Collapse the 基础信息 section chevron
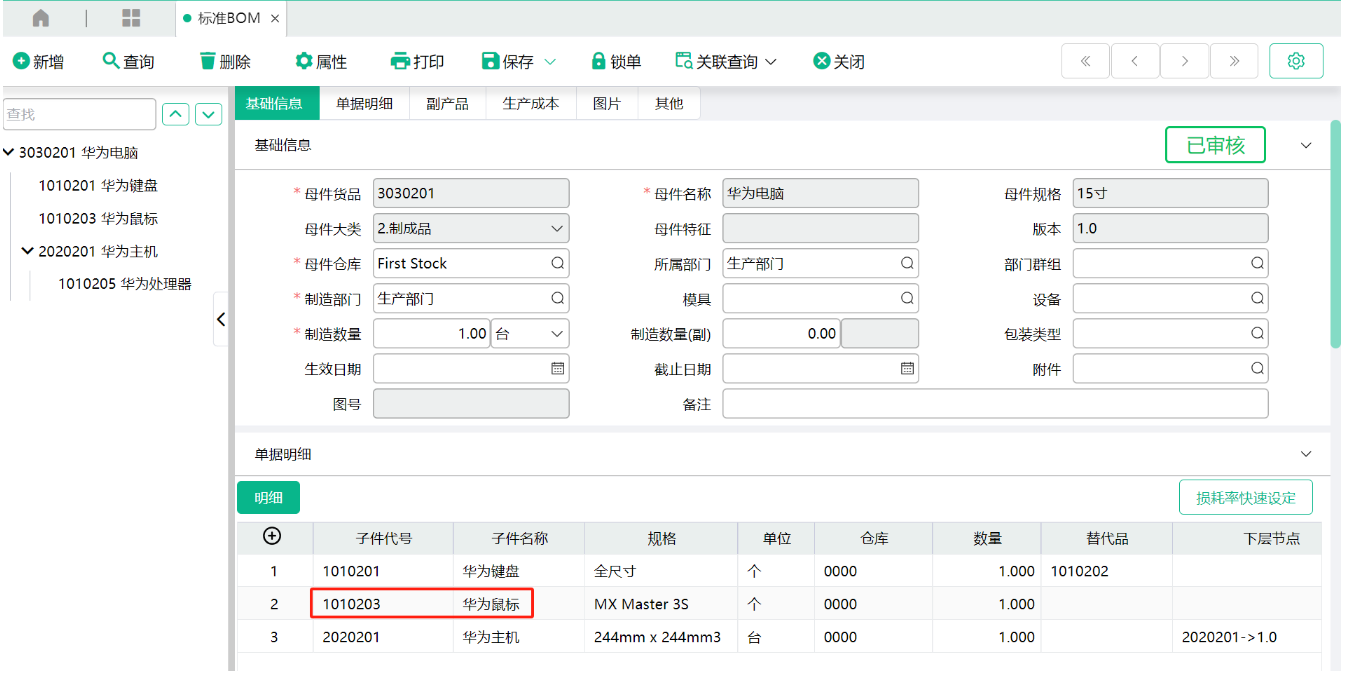 (x=1306, y=146)
